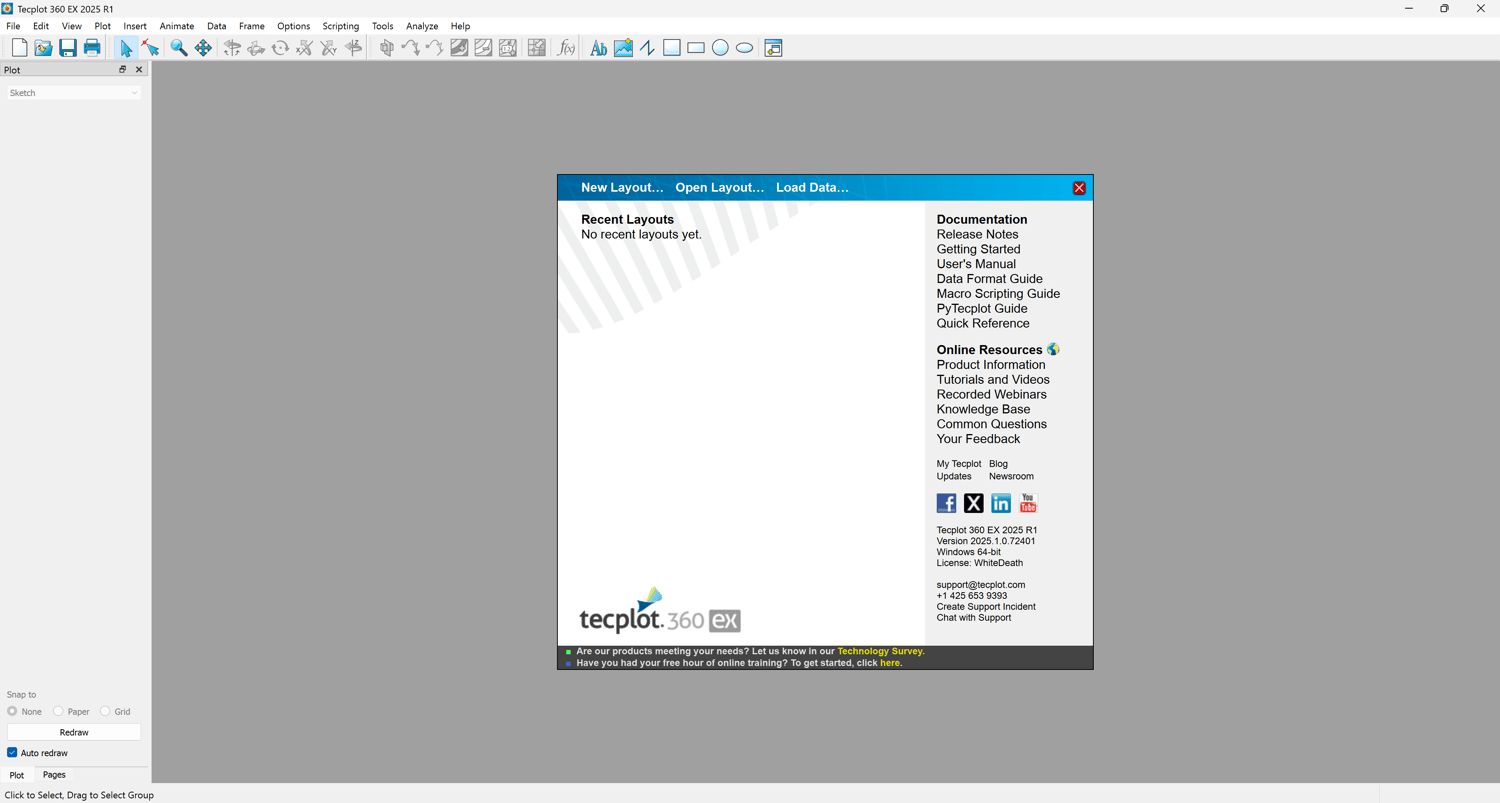Image resolution: width=1500 pixels, height=803 pixels.
Task: Open the Getting Started link
Action: click(x=979, y=250)
